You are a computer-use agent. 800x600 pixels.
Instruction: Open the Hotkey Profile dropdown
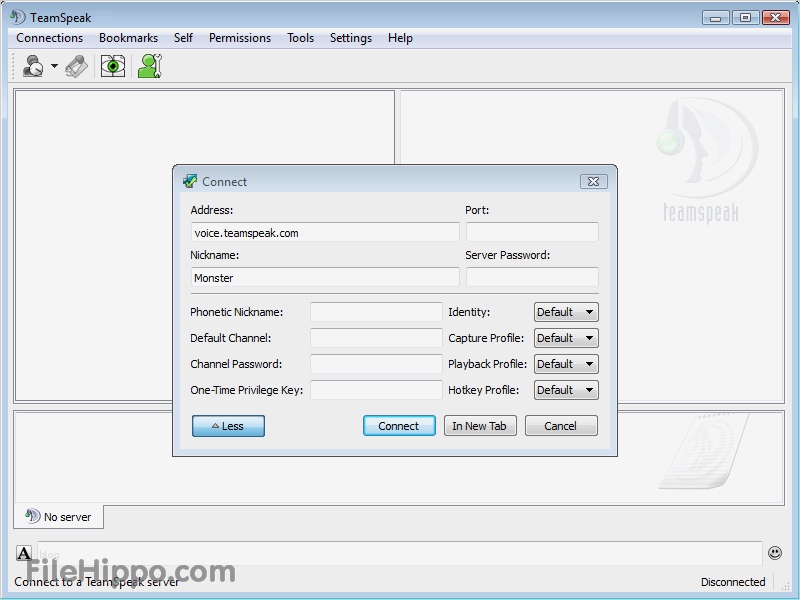[566, 390]
